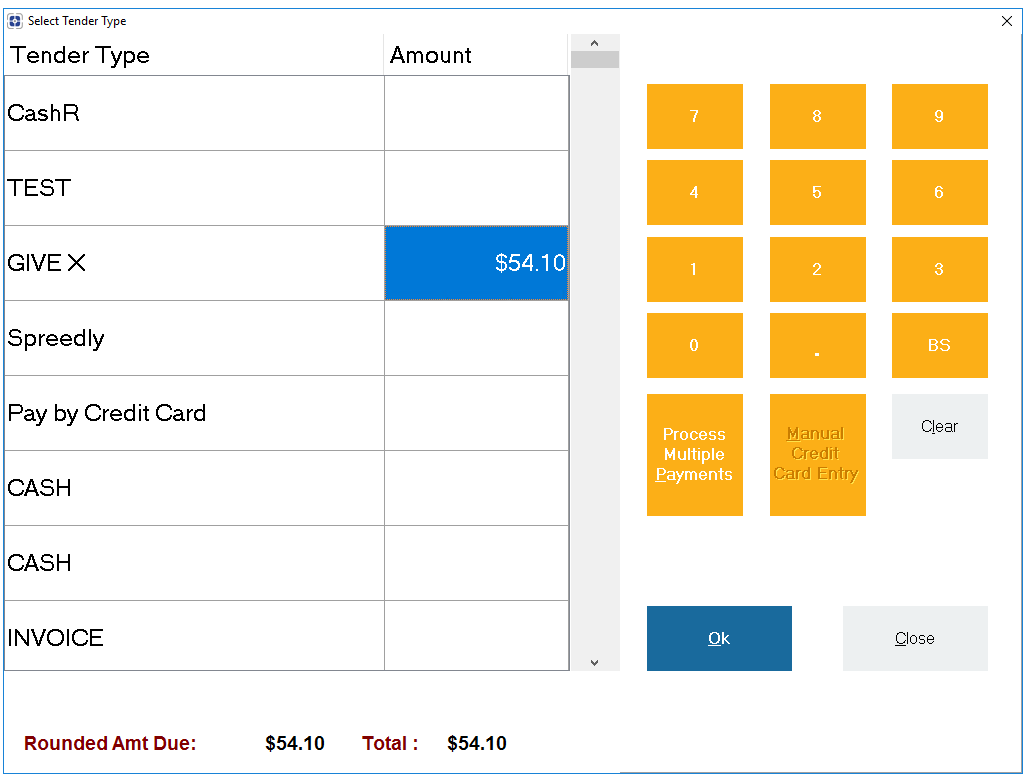Confirm payment with the Ok button
The height and width of the screenshot is (784, 1032).
[718, 638]
